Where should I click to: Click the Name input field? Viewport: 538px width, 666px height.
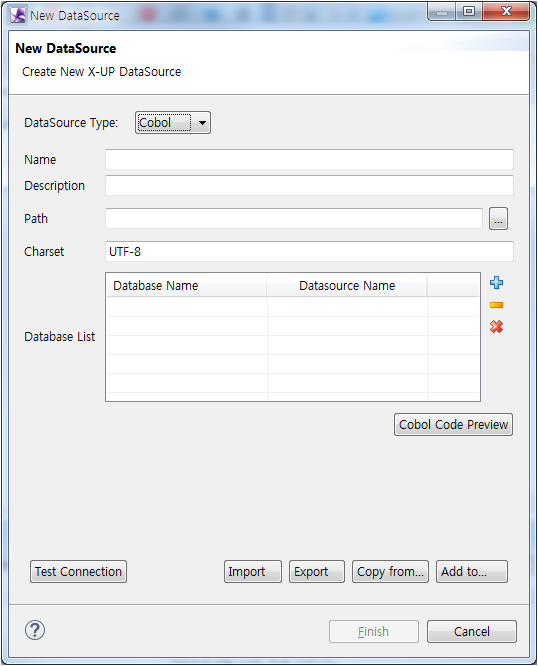point(309,160)
